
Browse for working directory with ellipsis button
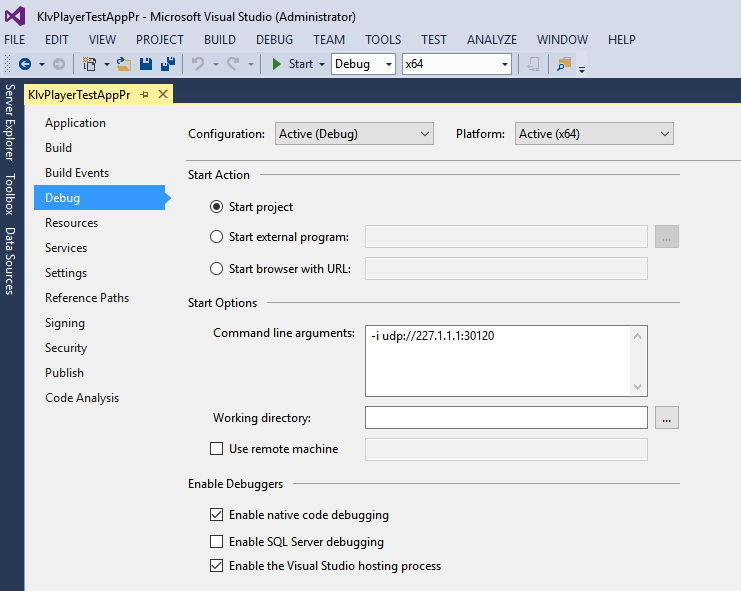[667, 417]
